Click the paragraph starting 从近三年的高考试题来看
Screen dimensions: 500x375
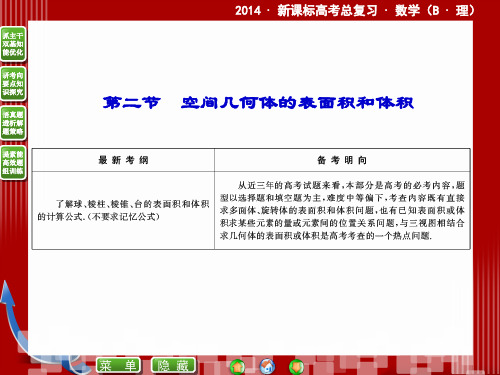click(342, 210)
